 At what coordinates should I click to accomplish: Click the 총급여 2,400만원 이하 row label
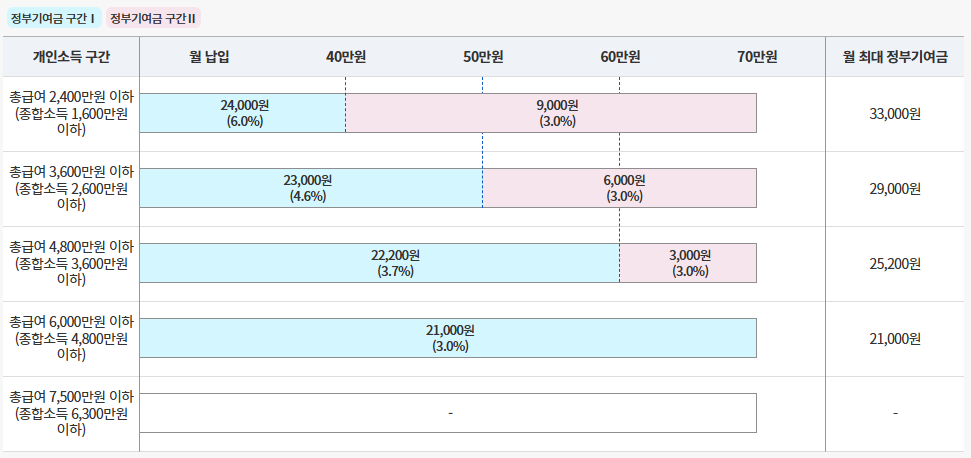71,113
